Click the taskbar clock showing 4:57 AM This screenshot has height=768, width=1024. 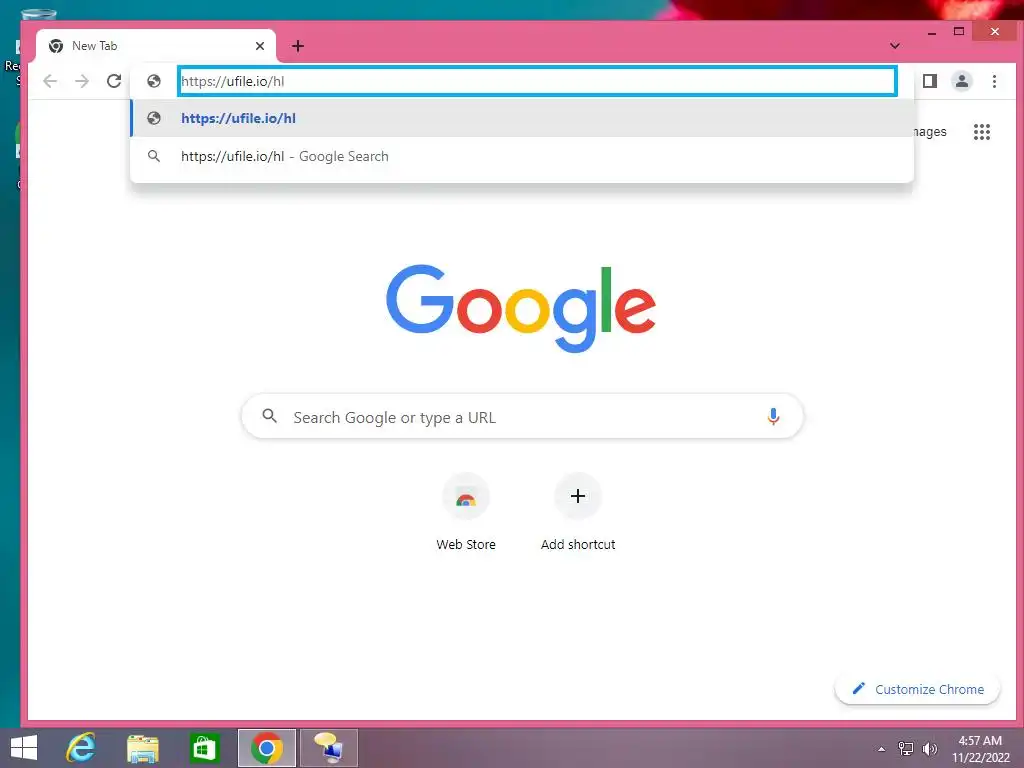coord(980,748)
